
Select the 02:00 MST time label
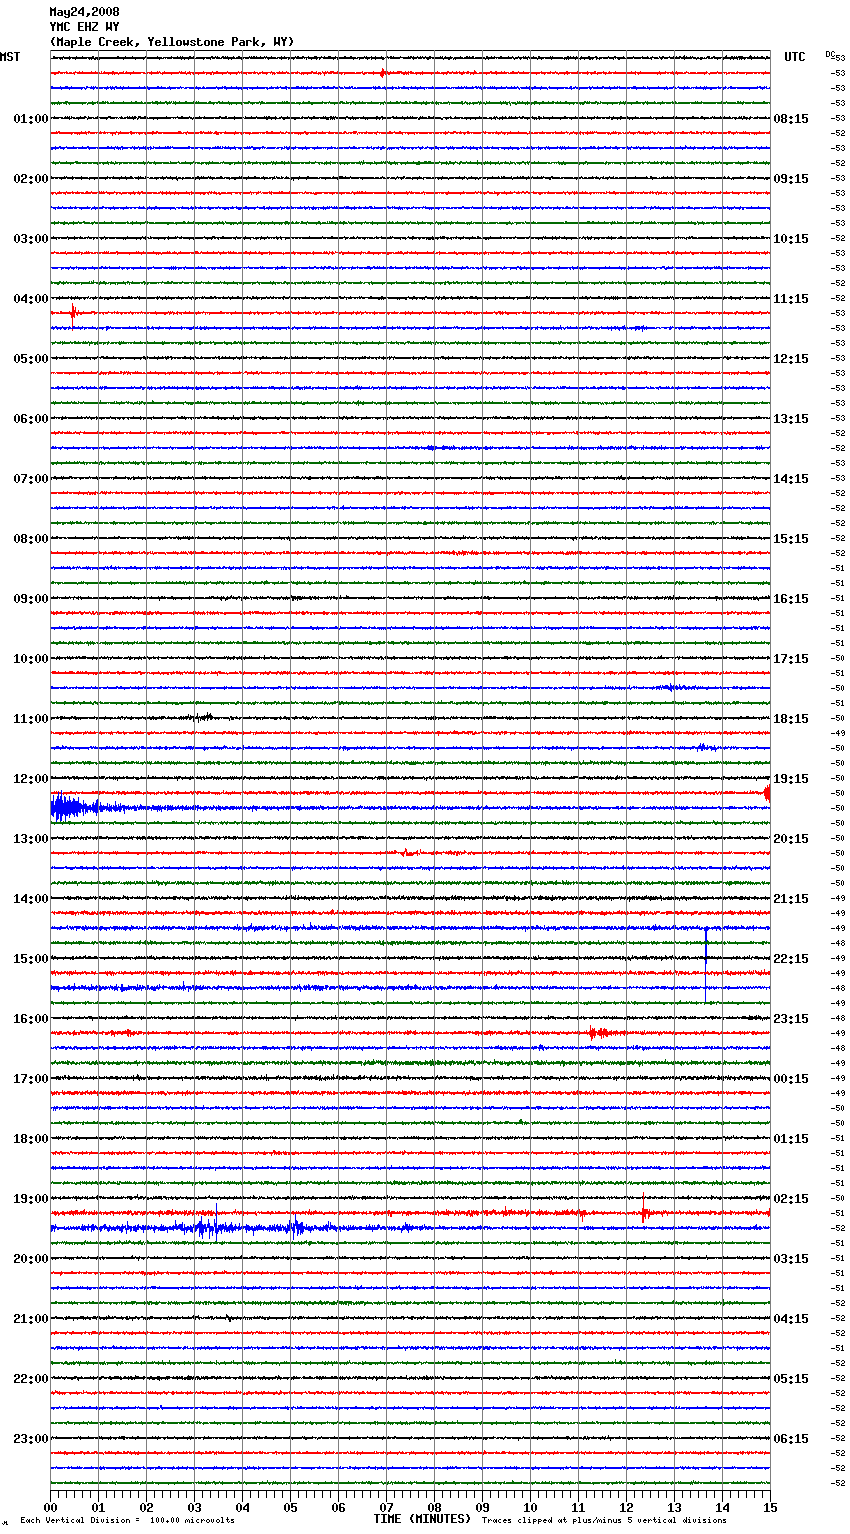[31, 179]
